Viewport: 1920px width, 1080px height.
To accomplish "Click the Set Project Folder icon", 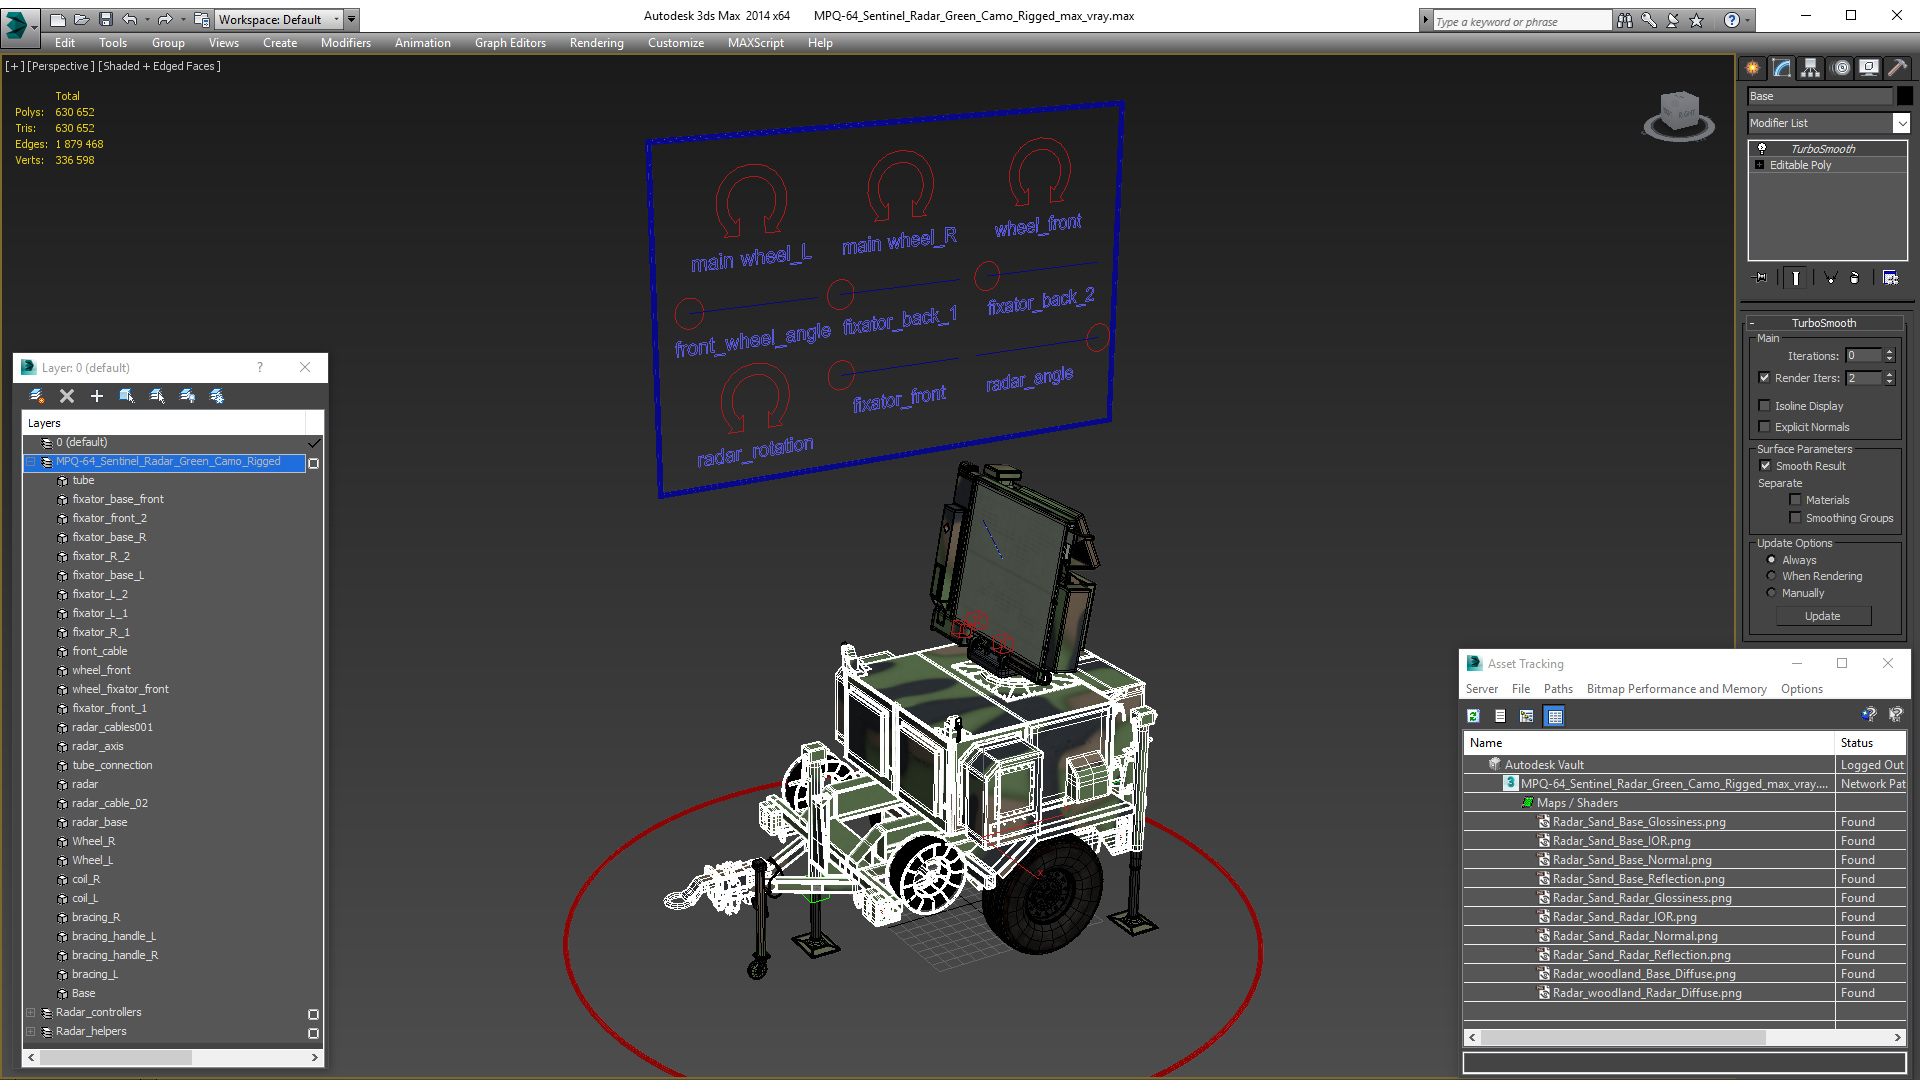I will coord(201,19).
